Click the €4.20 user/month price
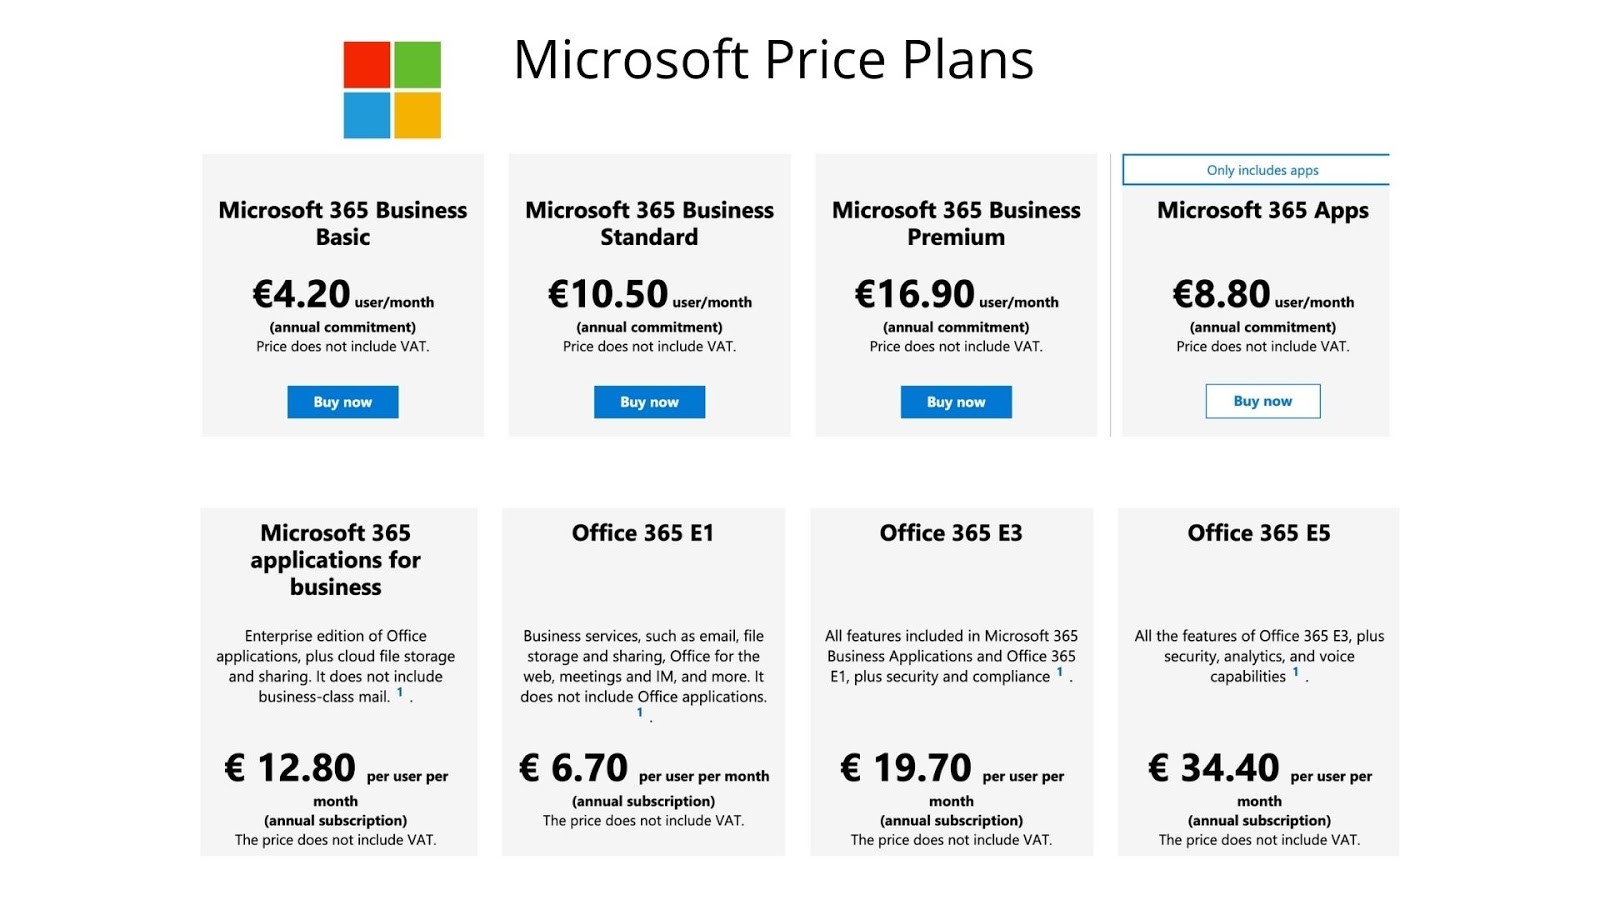This screenshot has width=1600, height=900. coord(343,294)
